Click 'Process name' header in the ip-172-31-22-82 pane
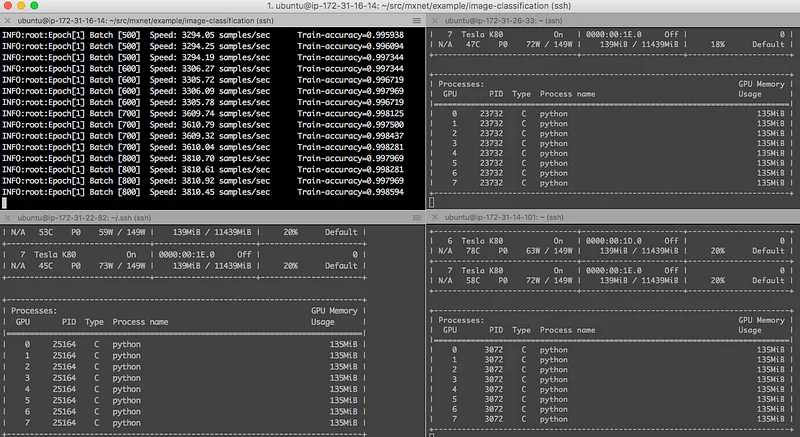Image resolution: width=800 pixels, height=437 pixels. [140, 322]
